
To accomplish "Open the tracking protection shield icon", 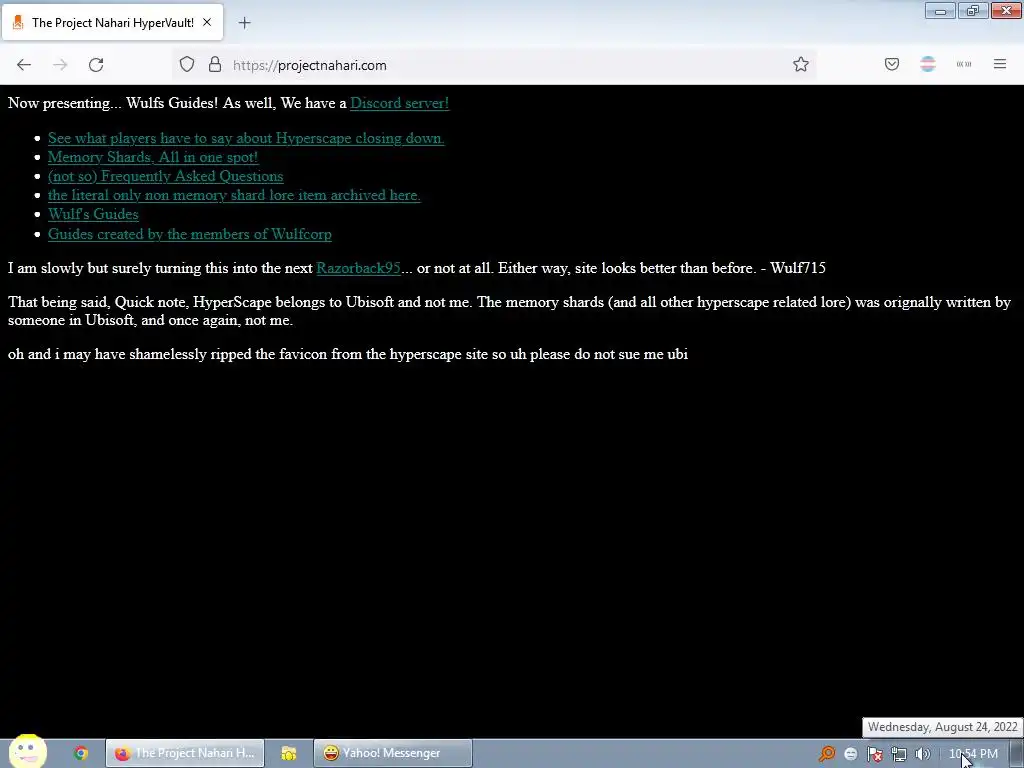I will click(x=187, y=65).
